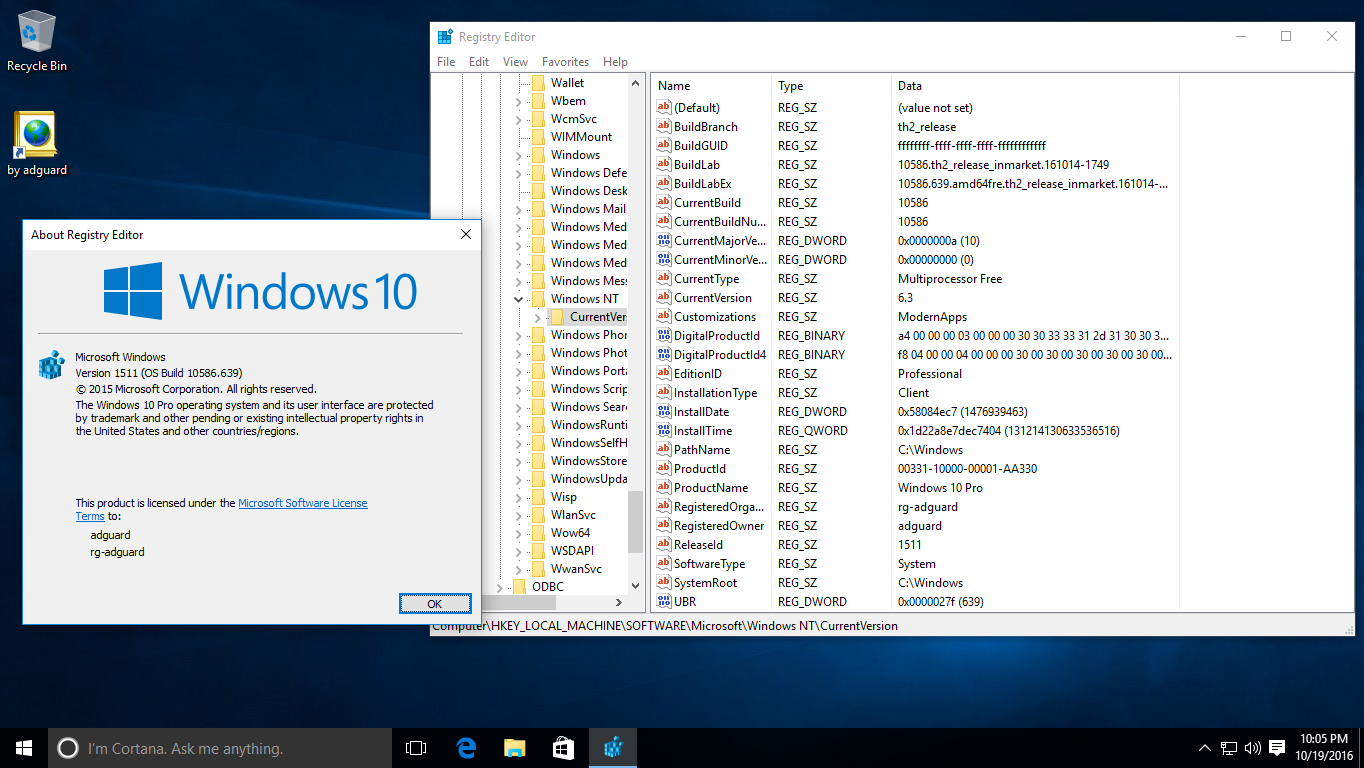
Task: Click OK in About Registry Editor dialog
Action: click(x=434, y=604)
